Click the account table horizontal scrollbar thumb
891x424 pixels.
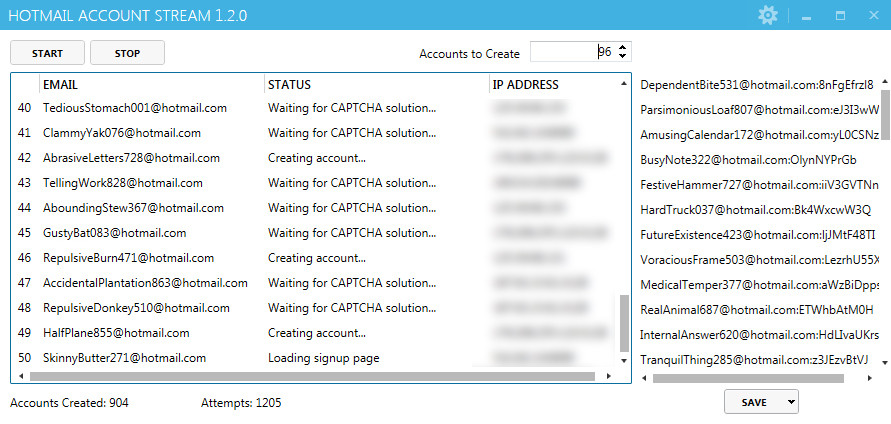(x=312, y=376)
